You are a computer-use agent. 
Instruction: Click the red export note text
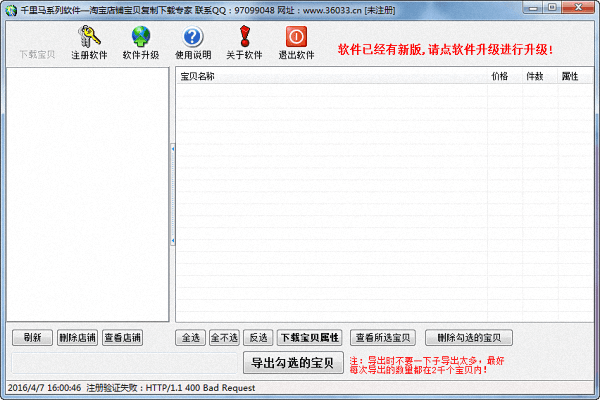click(427, 365)
